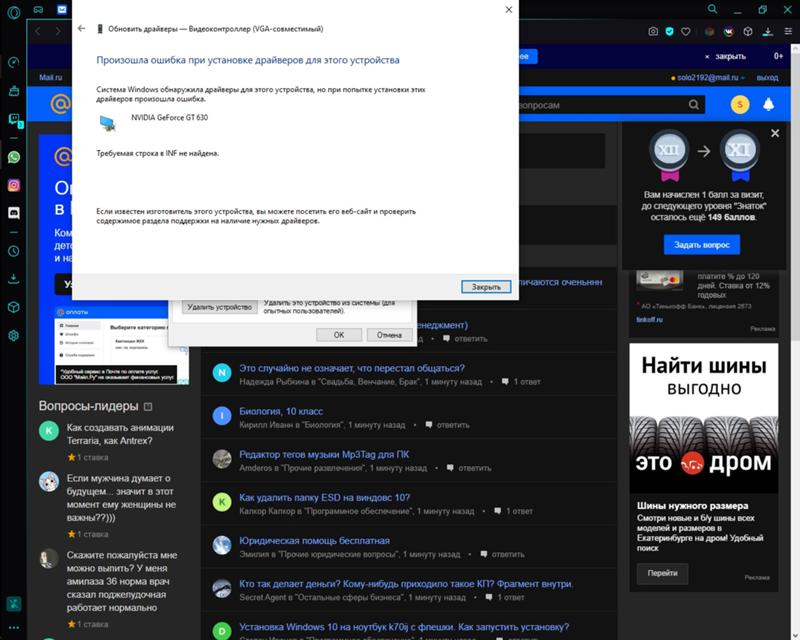800x640 pixels.
Task: Click the выход logout link
Action: pos(767,78)
